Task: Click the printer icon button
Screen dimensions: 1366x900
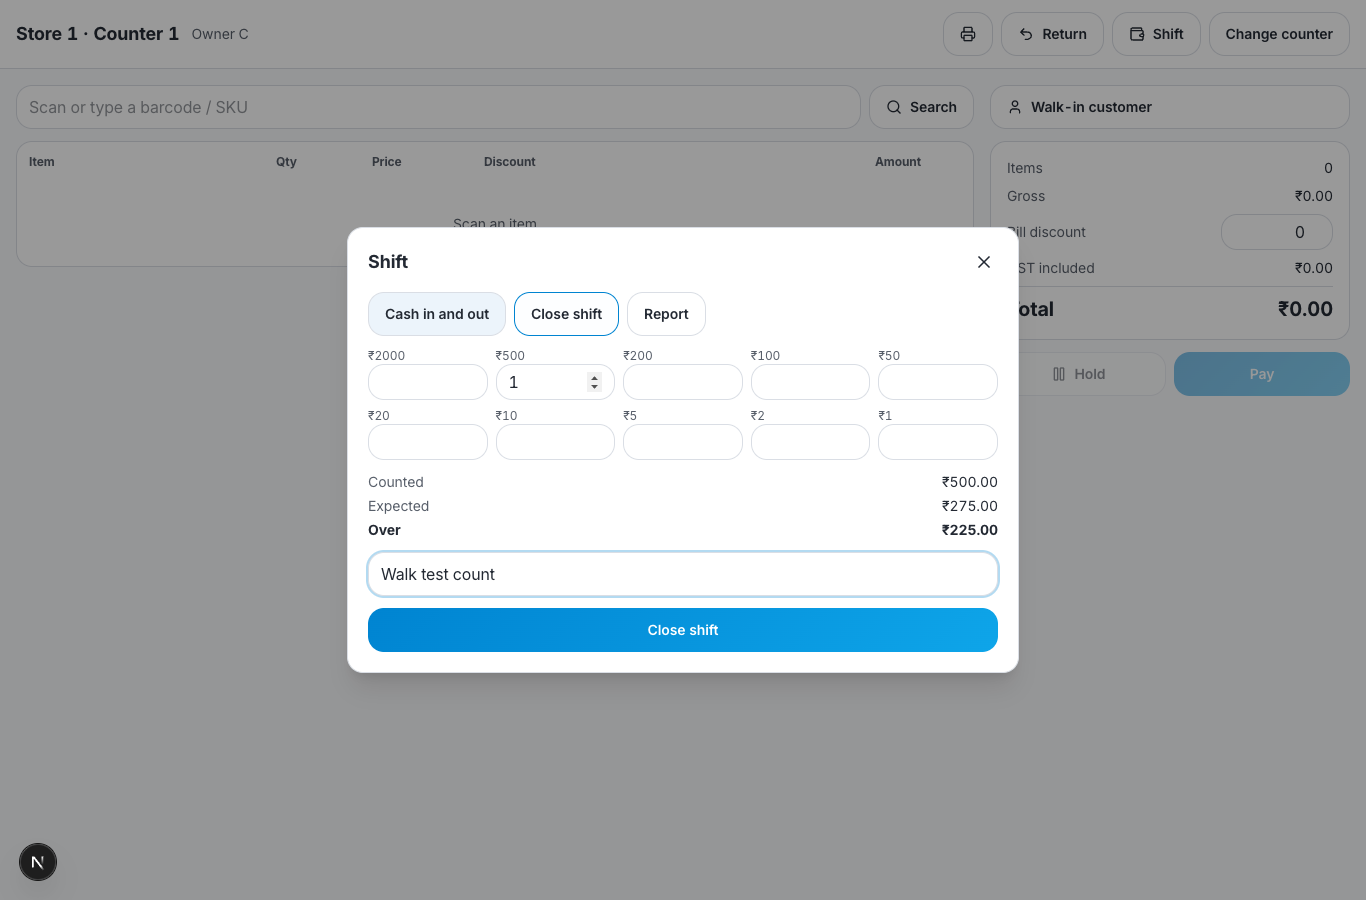Action: coord(967,34)
